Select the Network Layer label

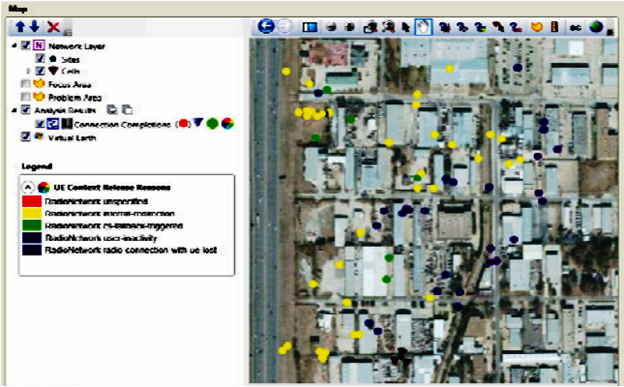click(77, 46)
